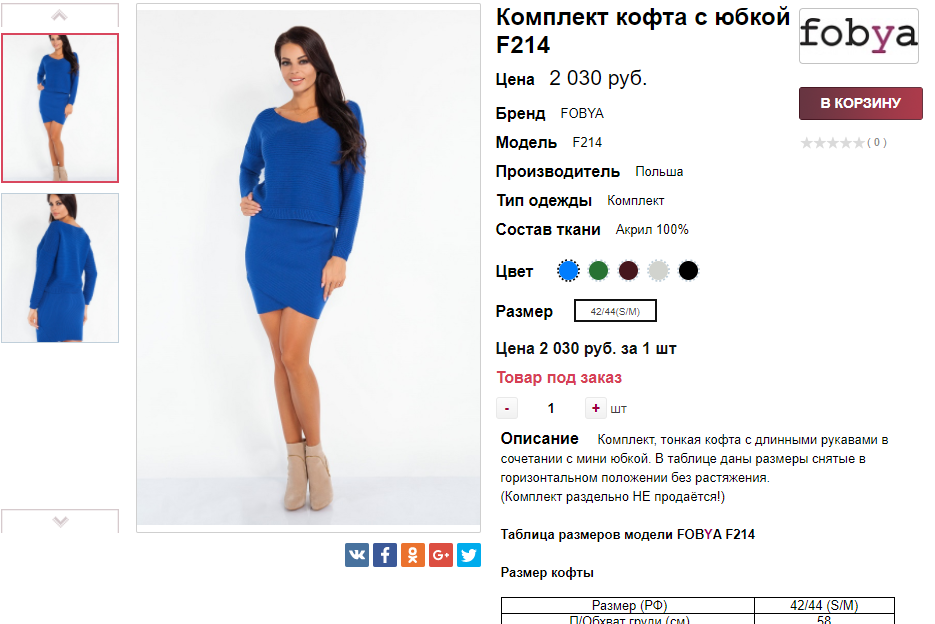The height and width of the screenshot is (624, 935).
Task: Show previous thumbnails with up chevron
Action: click(x=60, y=16)
